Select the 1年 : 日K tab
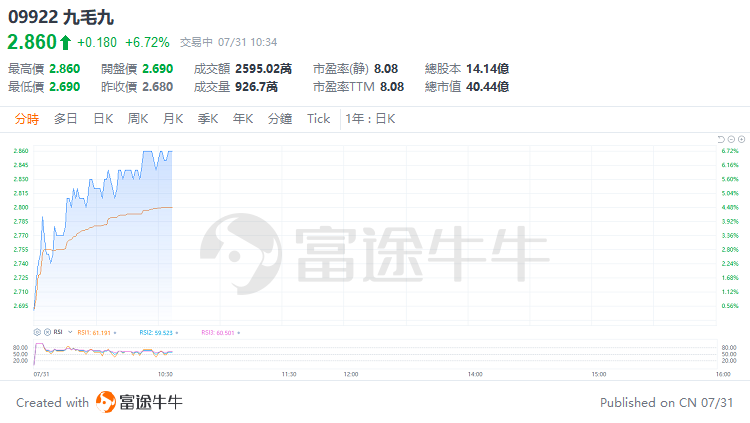Image resolution: width=750 pixels, height=423 pixels. 371,119
